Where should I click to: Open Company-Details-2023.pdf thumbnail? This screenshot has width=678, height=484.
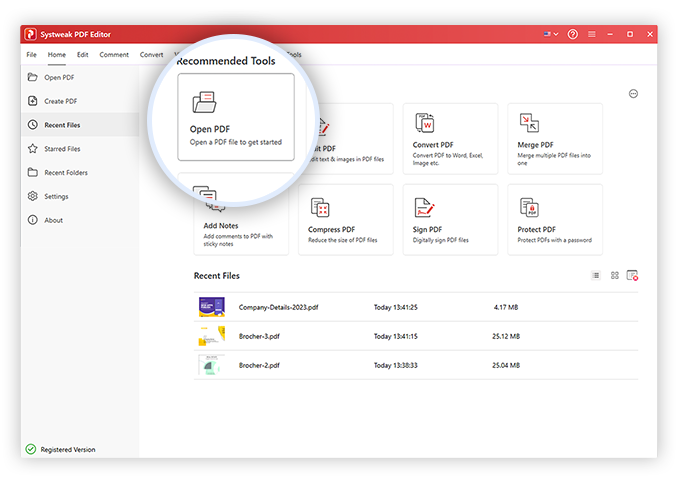coord(212,307)
